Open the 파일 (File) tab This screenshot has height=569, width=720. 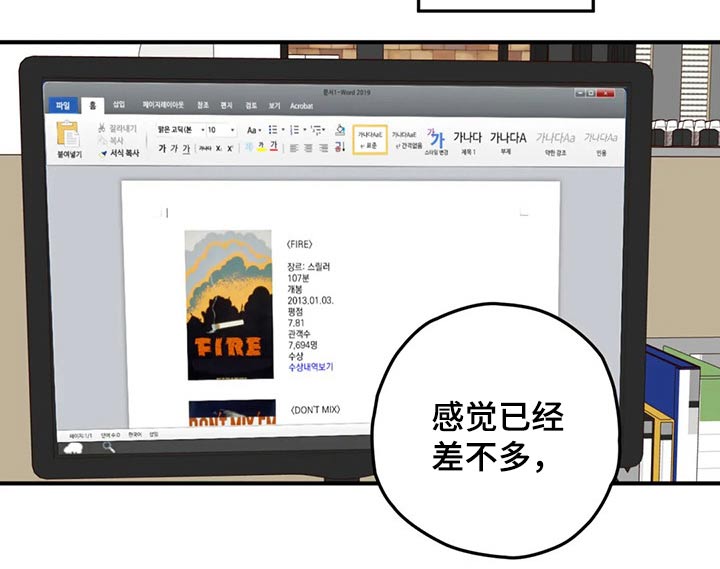point(62,105)
